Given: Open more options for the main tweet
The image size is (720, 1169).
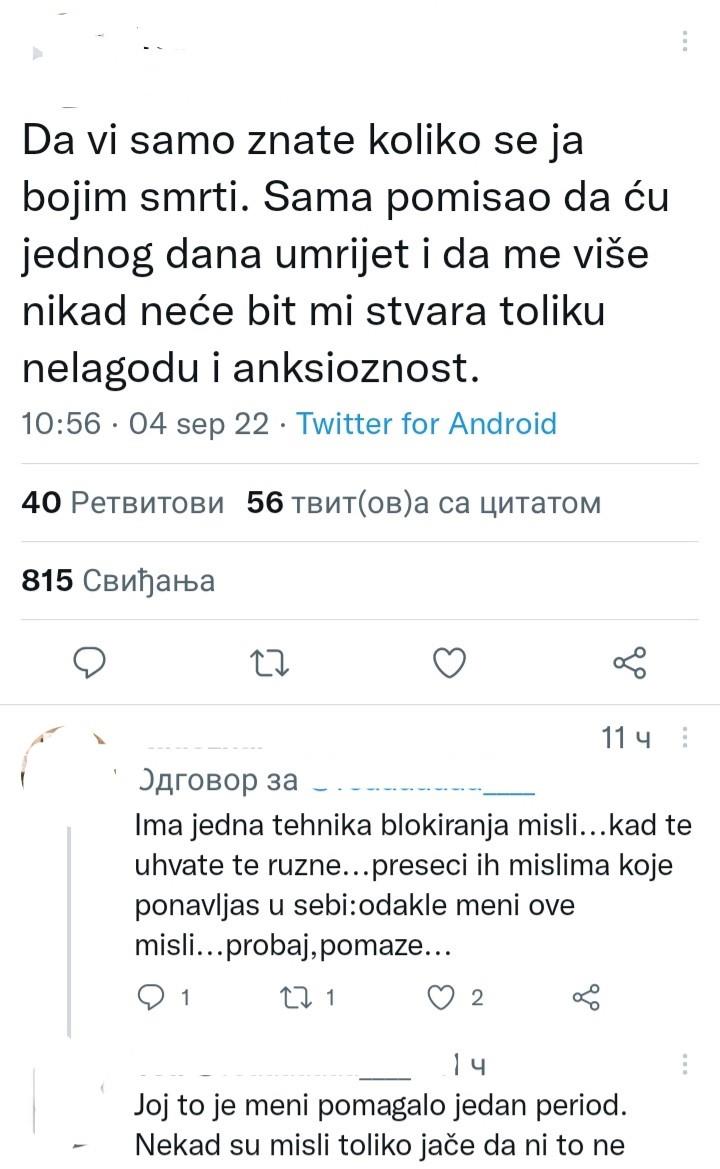Looking at the screenshot, I should pyautogui.click(x=684, y=40).
